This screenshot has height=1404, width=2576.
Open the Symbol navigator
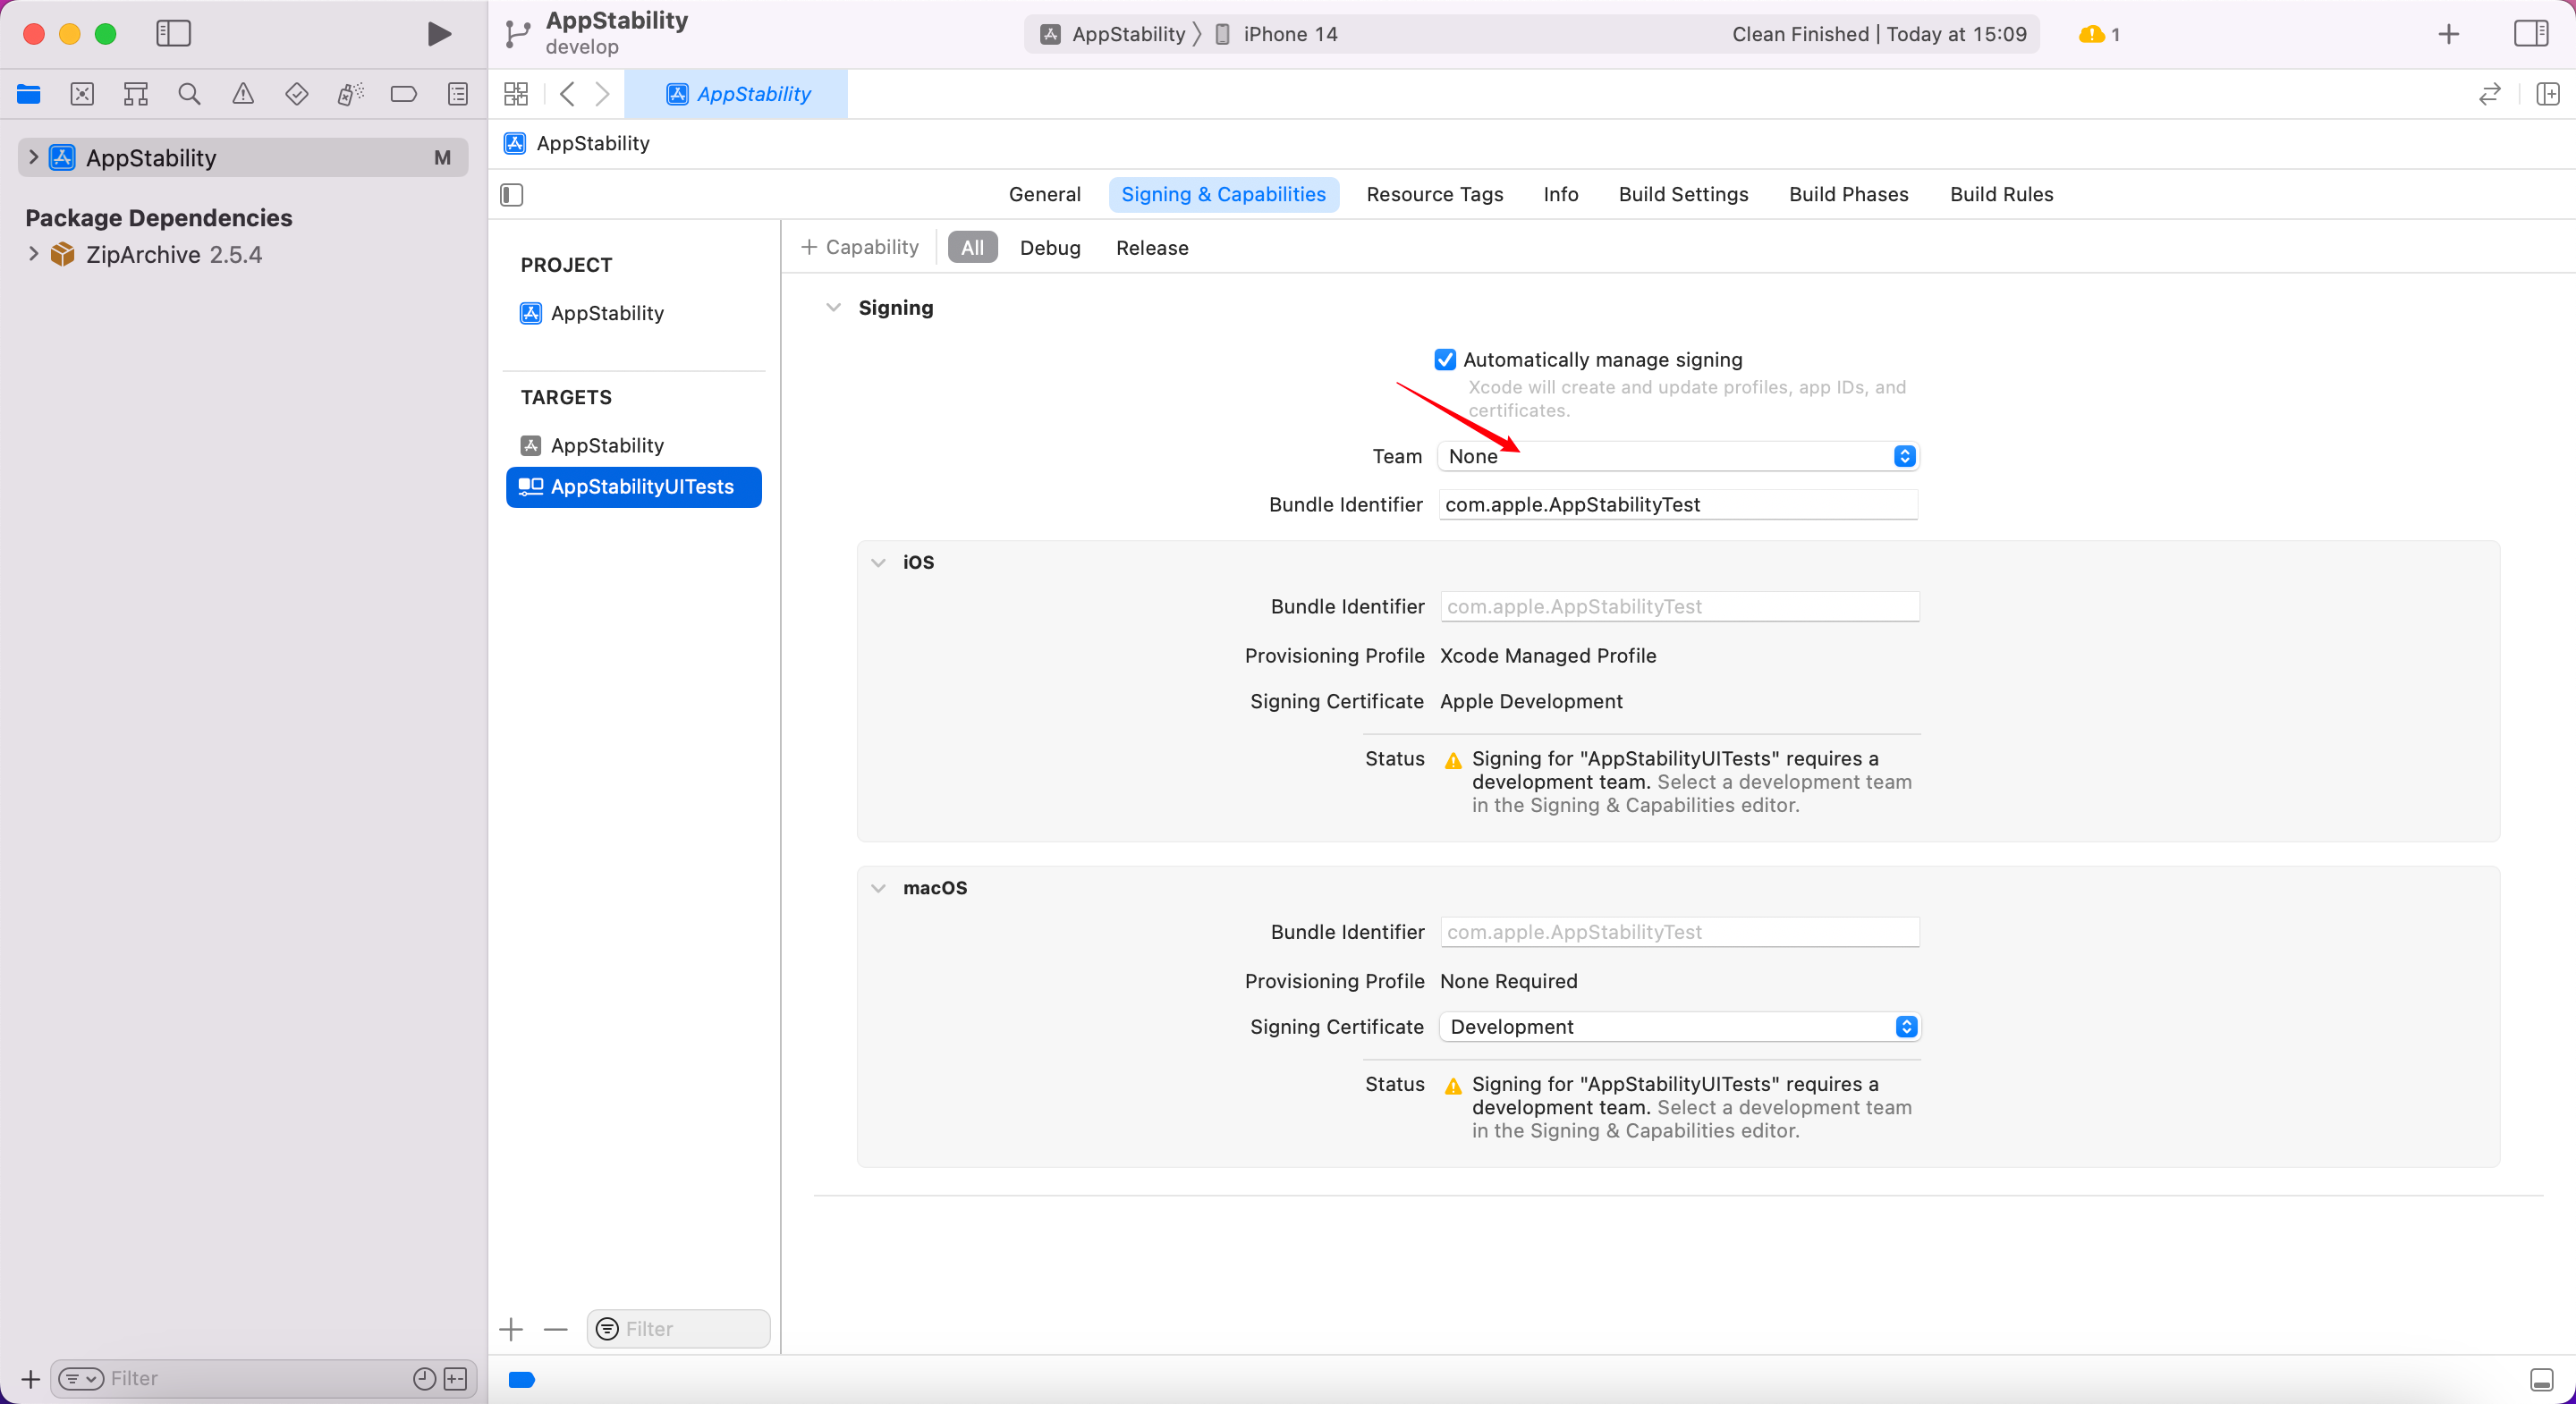[136, 94]
